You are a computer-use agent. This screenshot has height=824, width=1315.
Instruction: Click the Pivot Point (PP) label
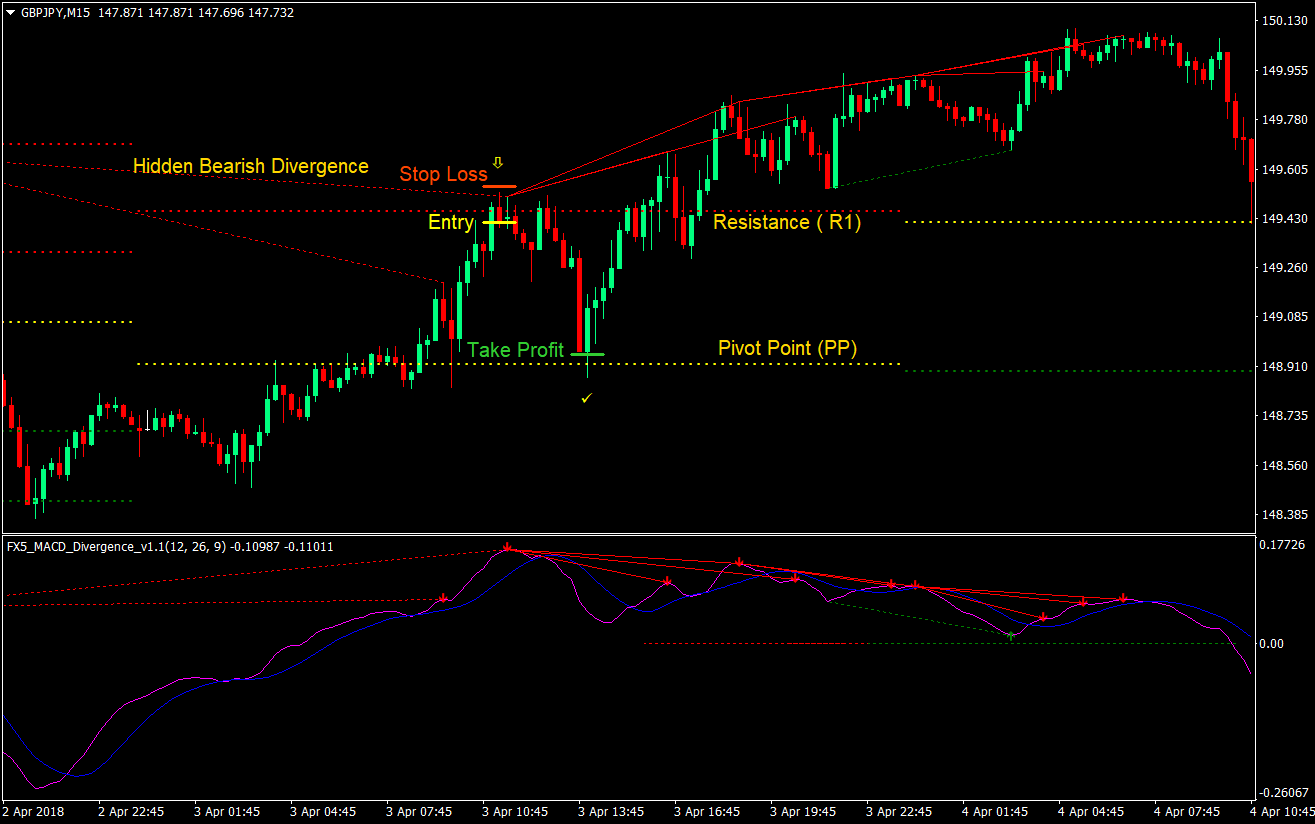787,348
